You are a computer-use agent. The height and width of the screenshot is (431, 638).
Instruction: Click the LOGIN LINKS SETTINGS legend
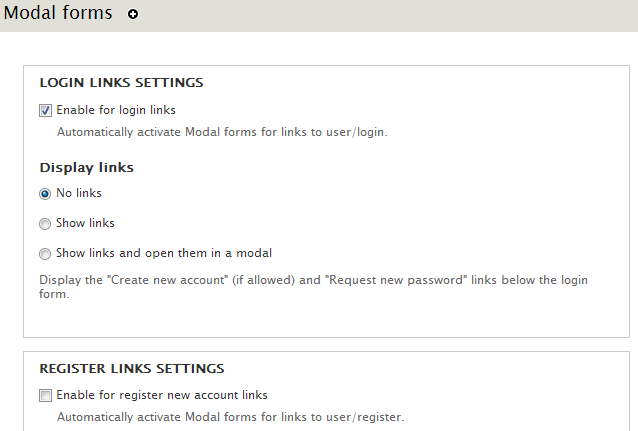[121, 82]
